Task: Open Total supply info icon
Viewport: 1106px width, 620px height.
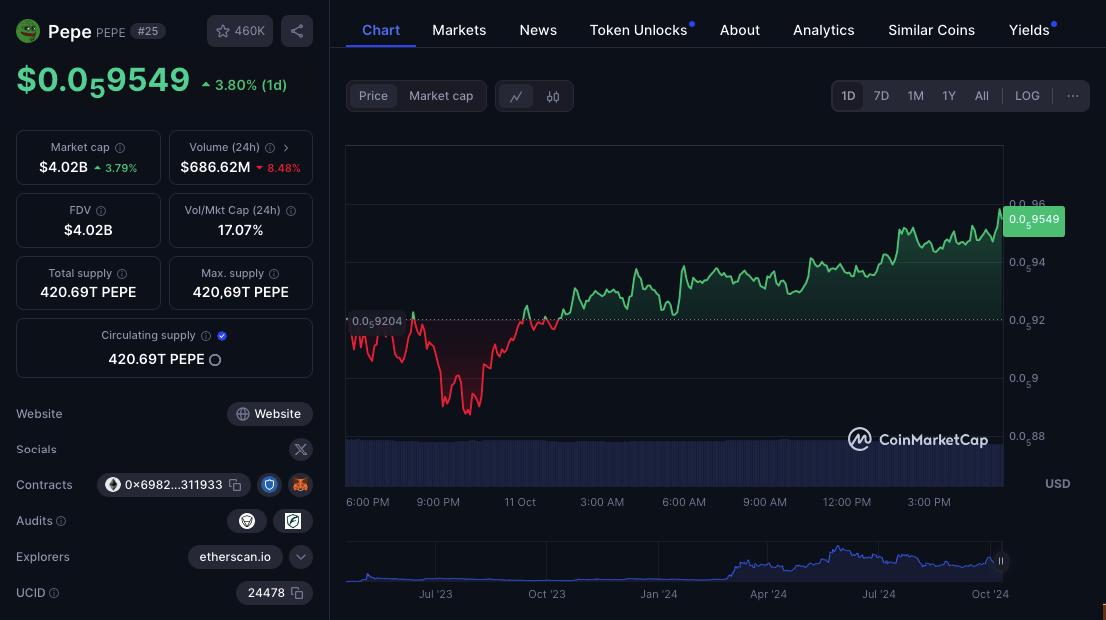Action: (x=122, y=274)
